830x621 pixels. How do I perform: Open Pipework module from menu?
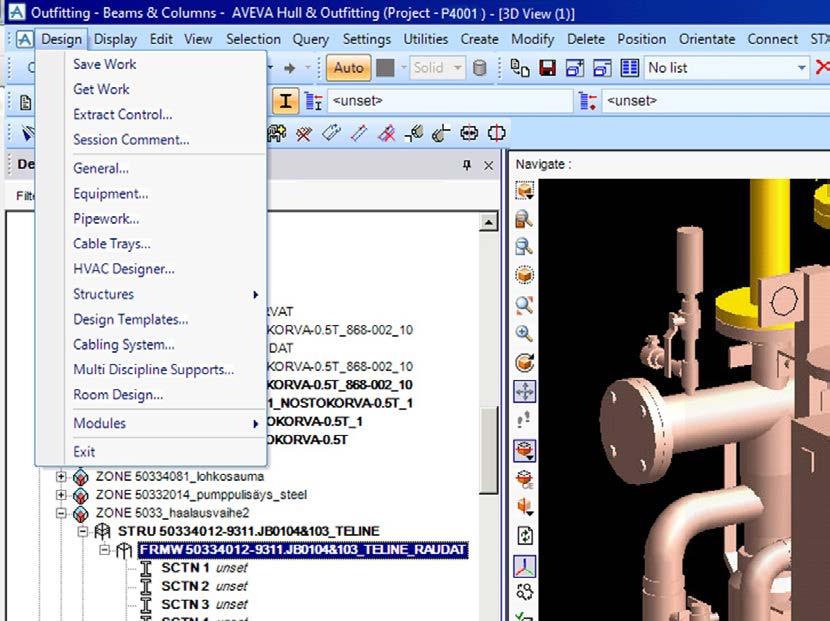coord(106,219)
